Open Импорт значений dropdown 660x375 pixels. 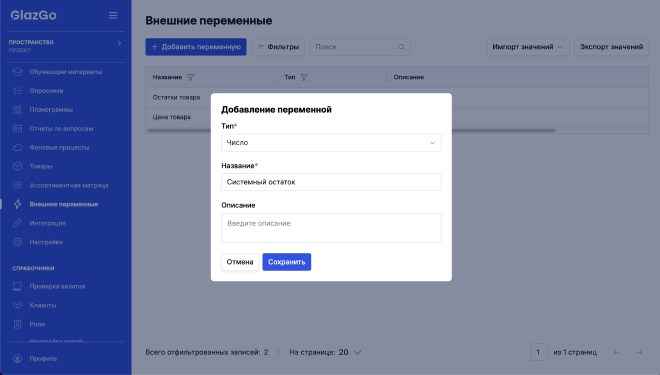(x=528, y=47)
